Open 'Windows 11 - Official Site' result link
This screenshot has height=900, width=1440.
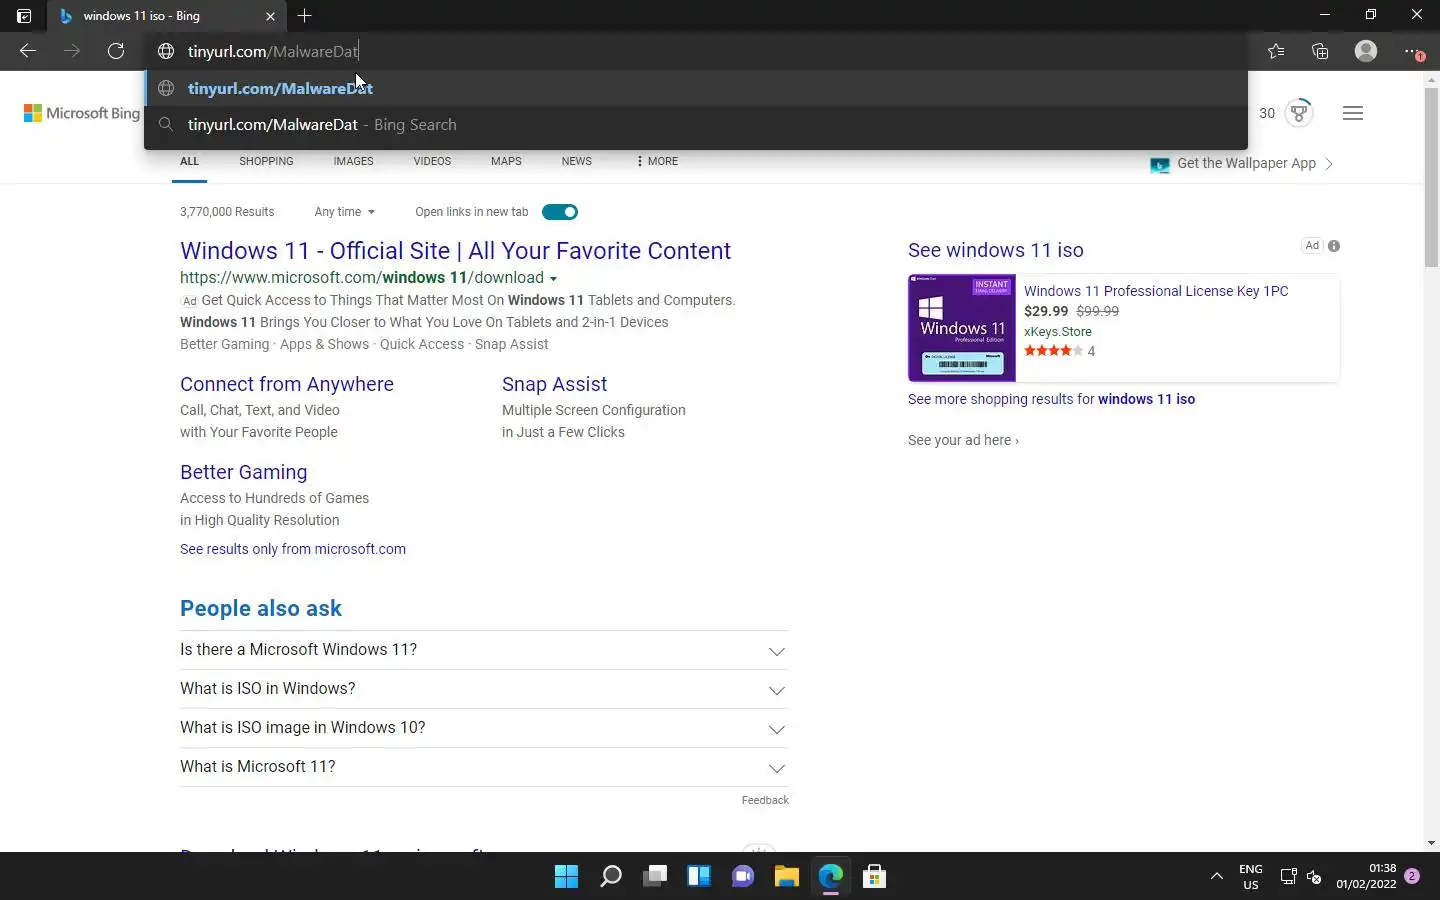click(x=455, y=251)
